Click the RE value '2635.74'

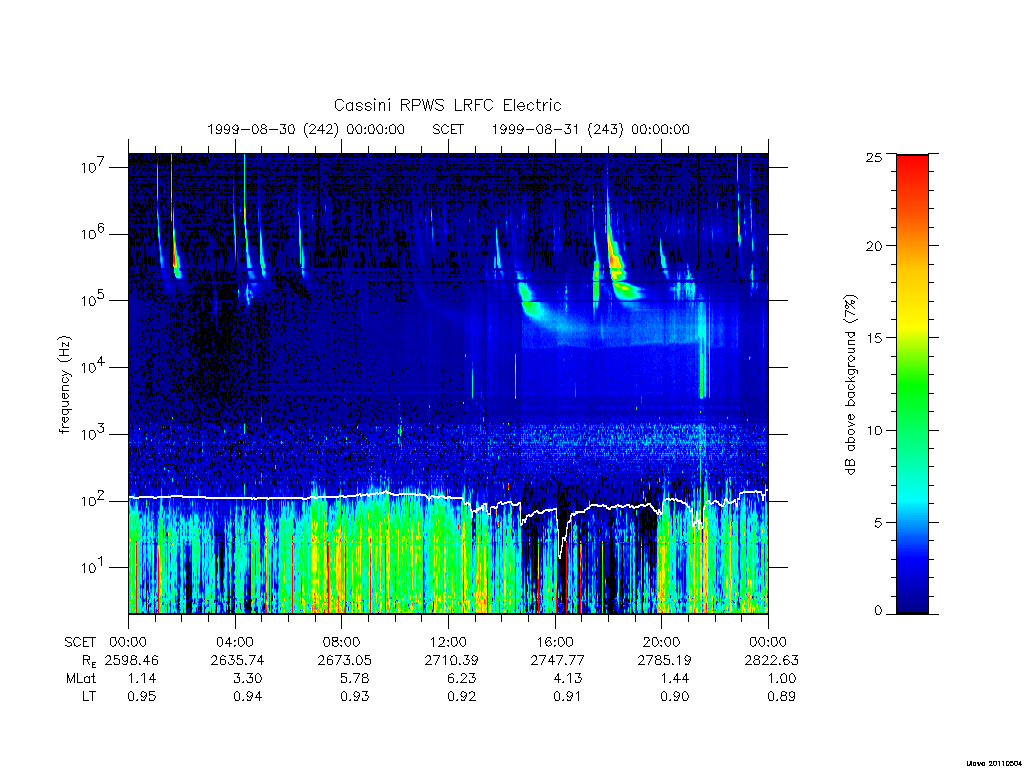click(x=237, y=660)
